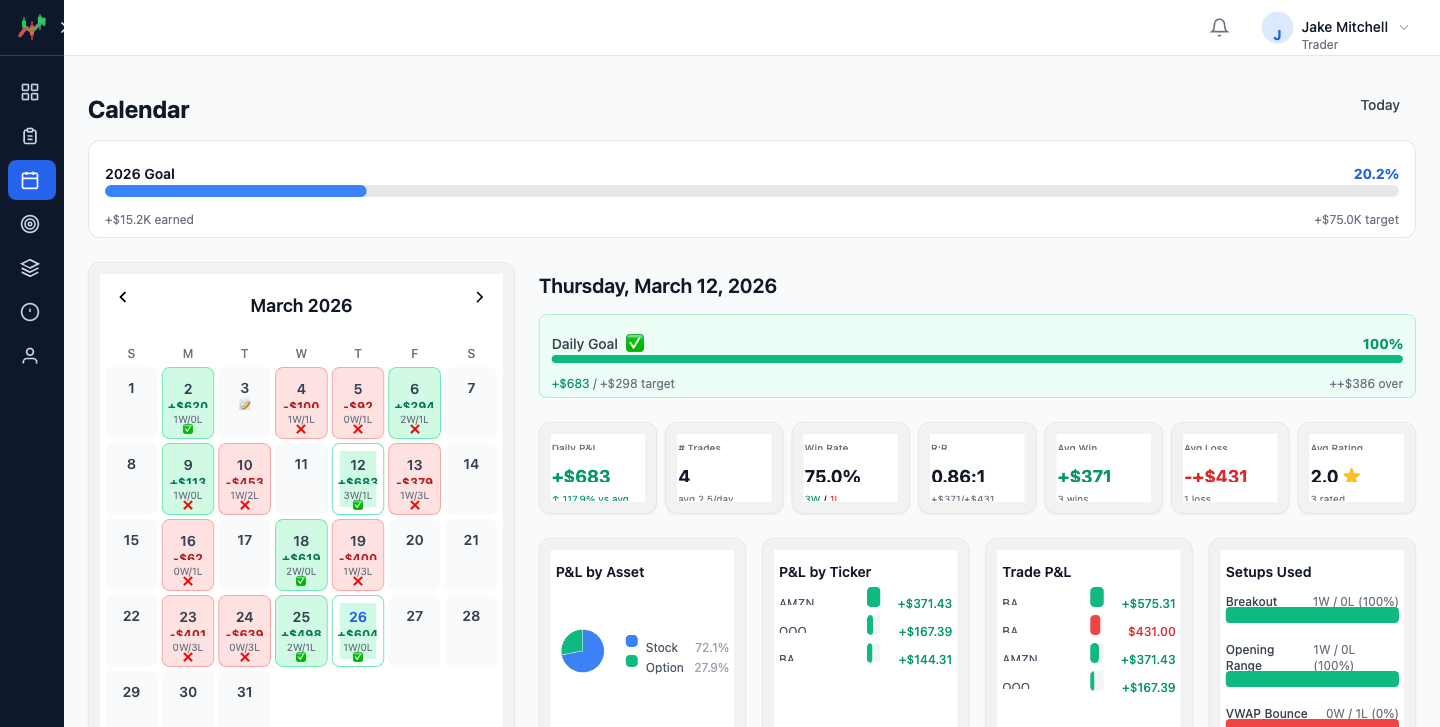1440x727 pixels.
Task: Expand the sidebar with the arrow next to logo
Action: coord(63,27)
